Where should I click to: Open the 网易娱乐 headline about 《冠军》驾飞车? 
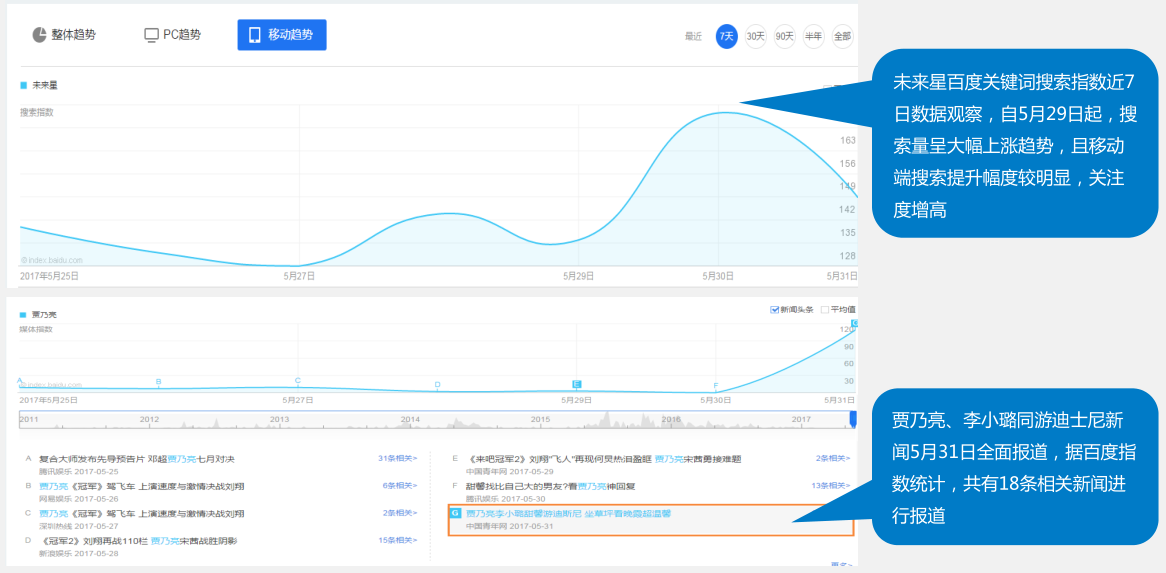tap(142, 486)
